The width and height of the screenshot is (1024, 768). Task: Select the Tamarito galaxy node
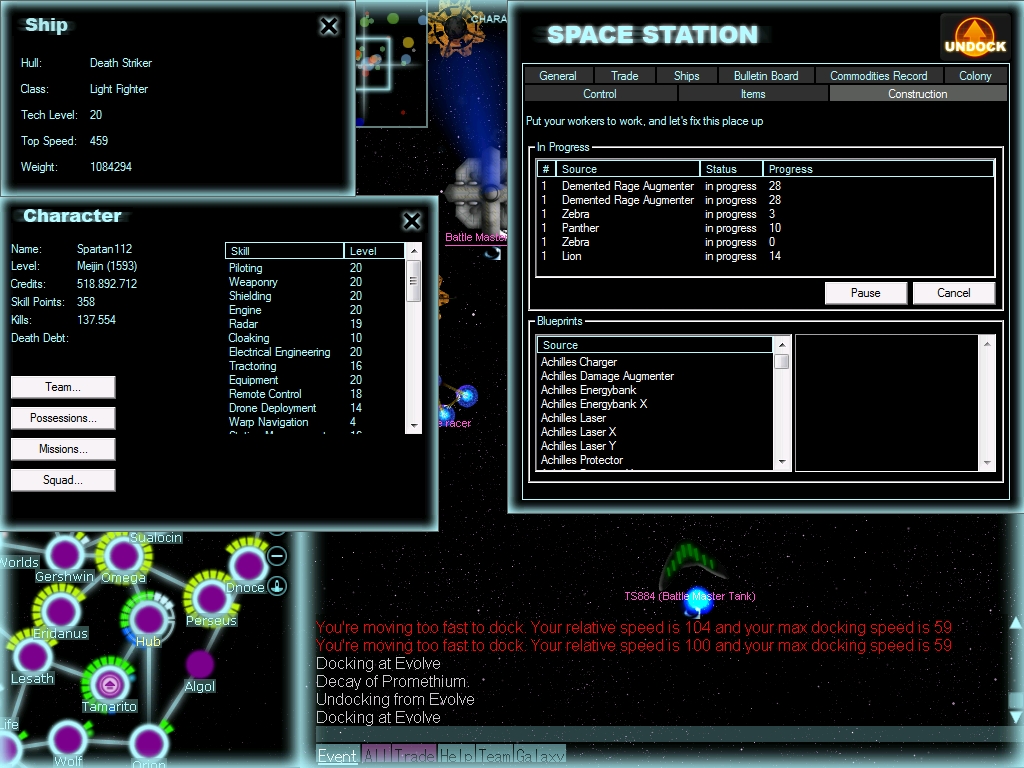pyautogui.click(x=108, y=684)
